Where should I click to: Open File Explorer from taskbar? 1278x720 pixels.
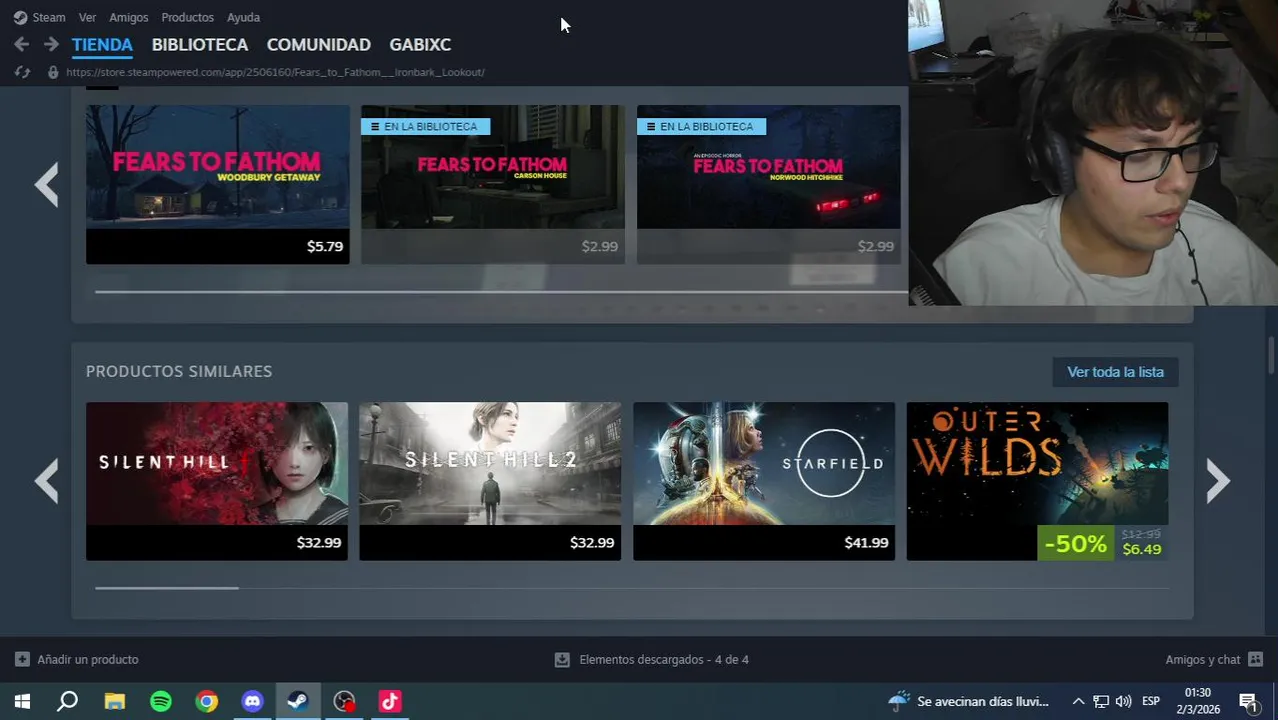pos(115,701)
